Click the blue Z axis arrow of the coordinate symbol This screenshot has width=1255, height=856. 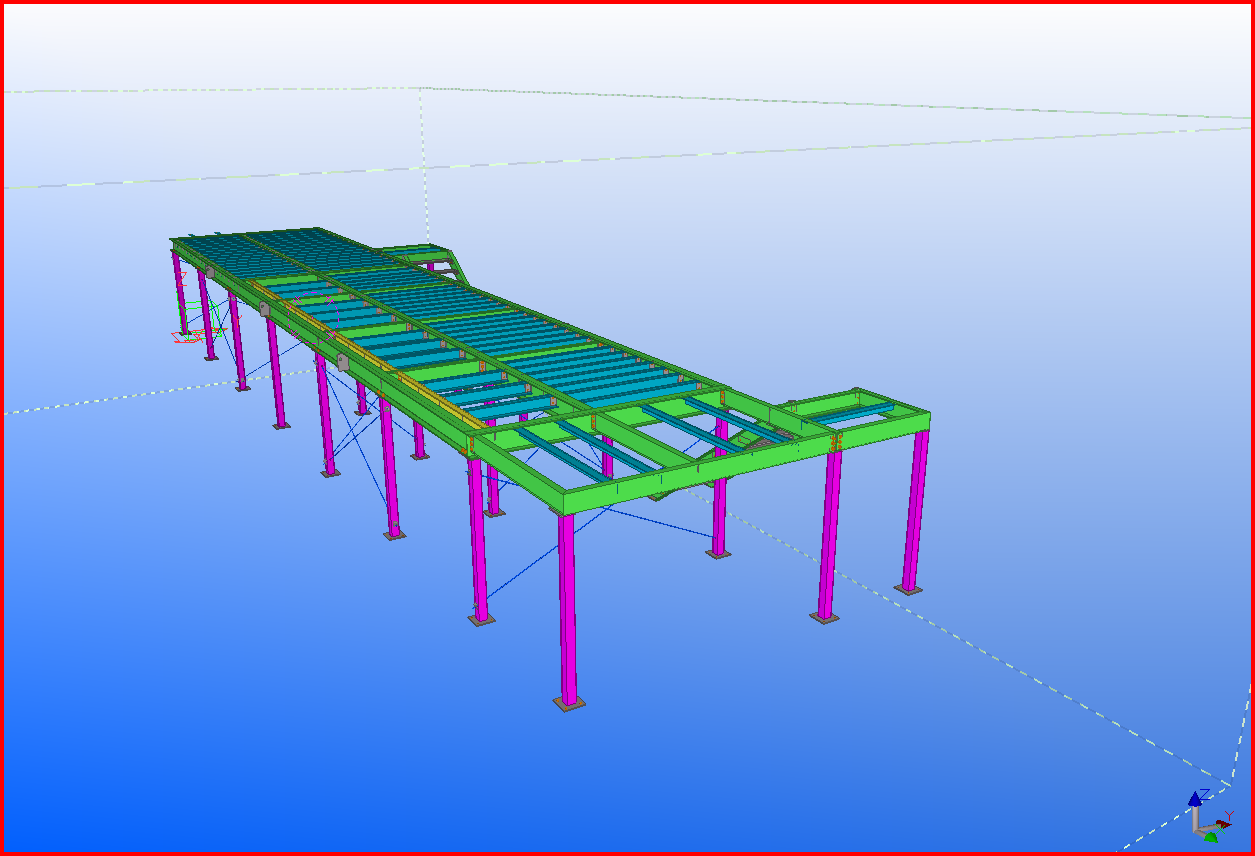1194,799
